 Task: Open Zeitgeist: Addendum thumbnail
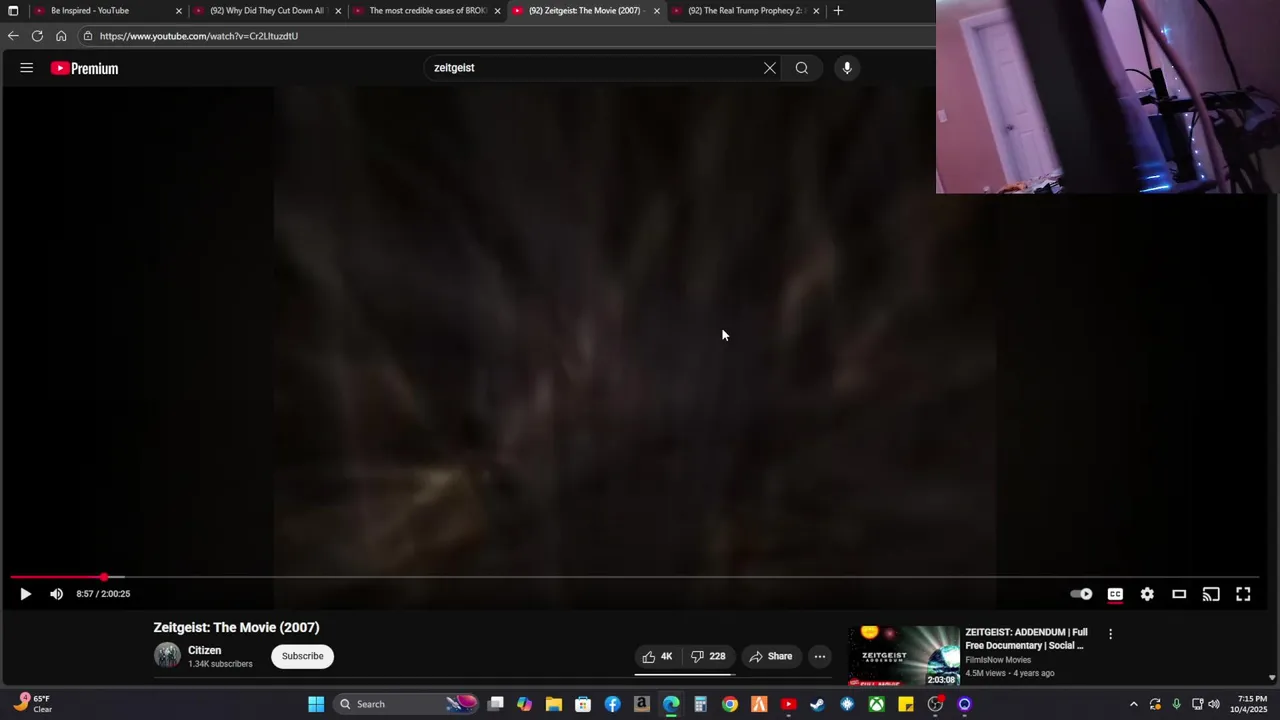(904, 656)
